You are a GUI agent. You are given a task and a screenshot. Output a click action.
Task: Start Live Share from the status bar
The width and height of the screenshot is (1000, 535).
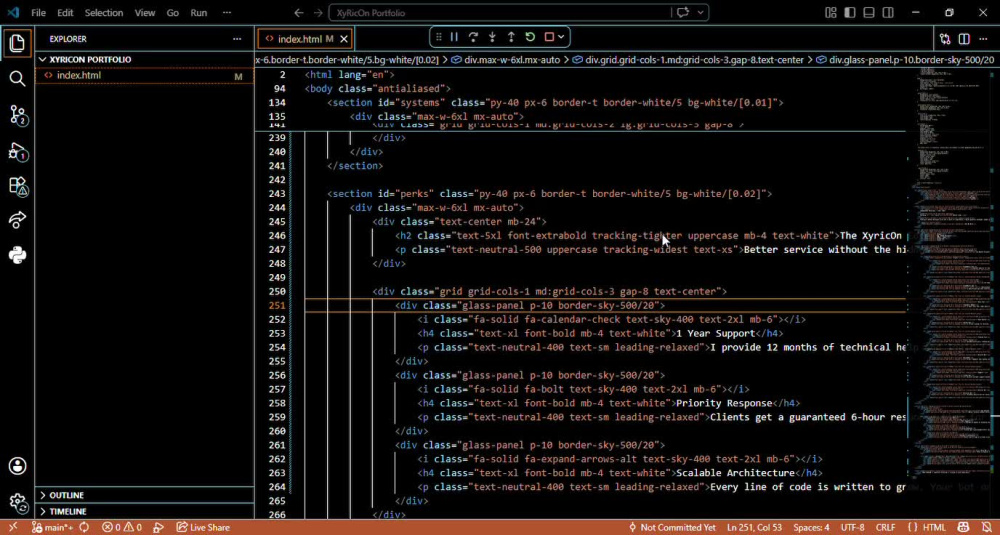tap(203, 527)
